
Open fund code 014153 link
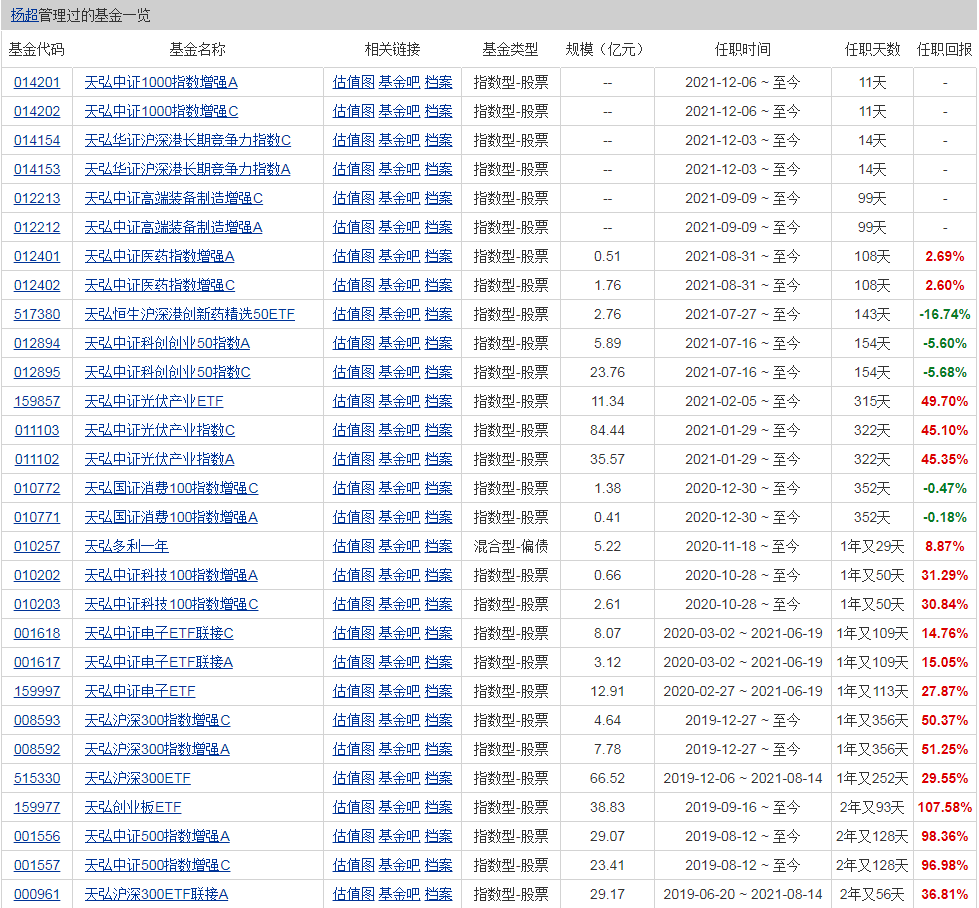pyautogui.click(x=37, y=169)
